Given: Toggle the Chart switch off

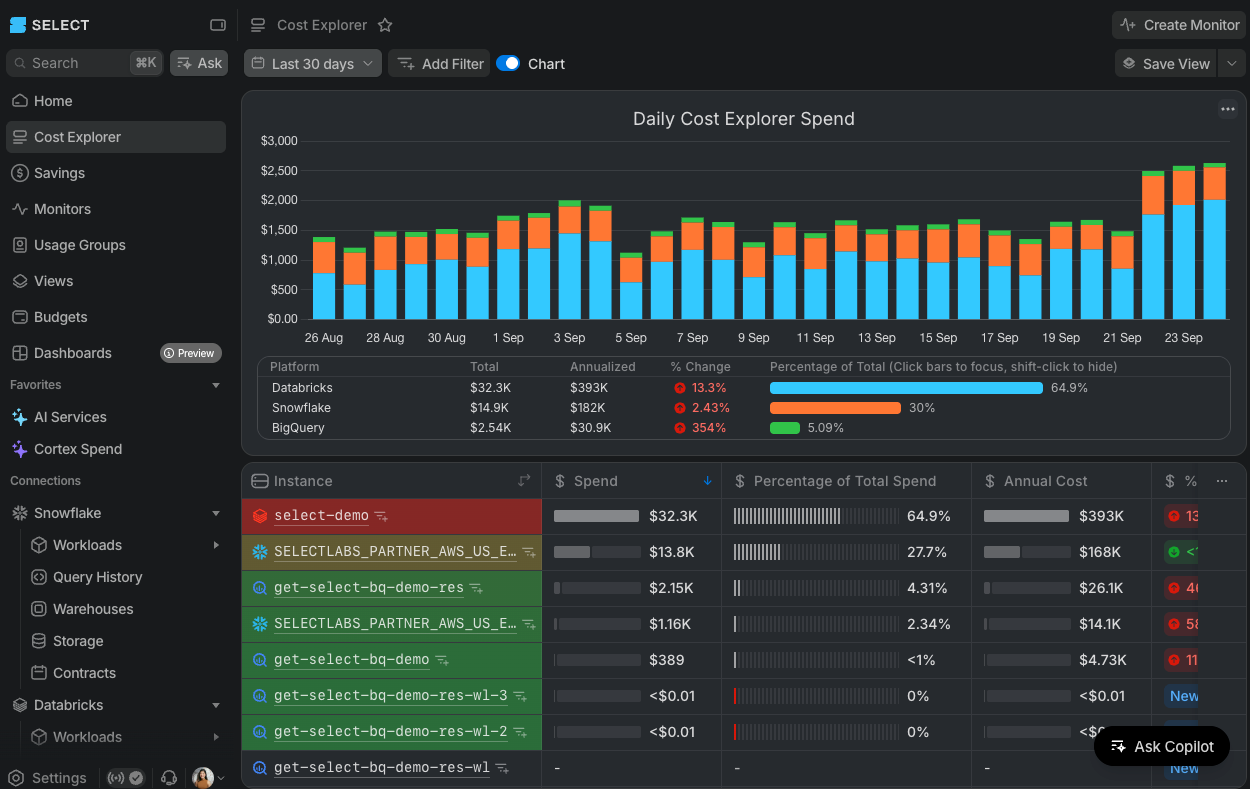Looking at the screenshot, I should coord(508,63).
